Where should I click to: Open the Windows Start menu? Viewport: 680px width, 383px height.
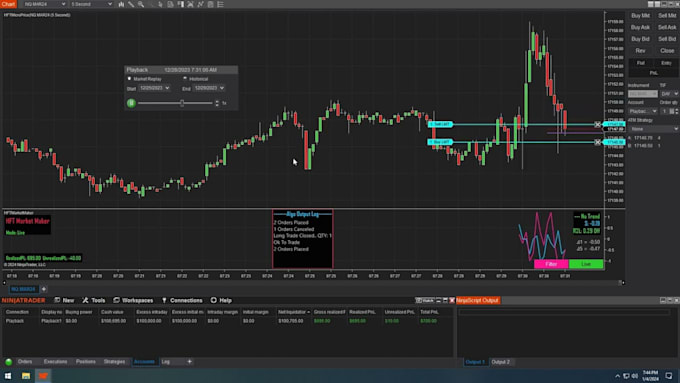pyautogui.click(x=8, y=376)
